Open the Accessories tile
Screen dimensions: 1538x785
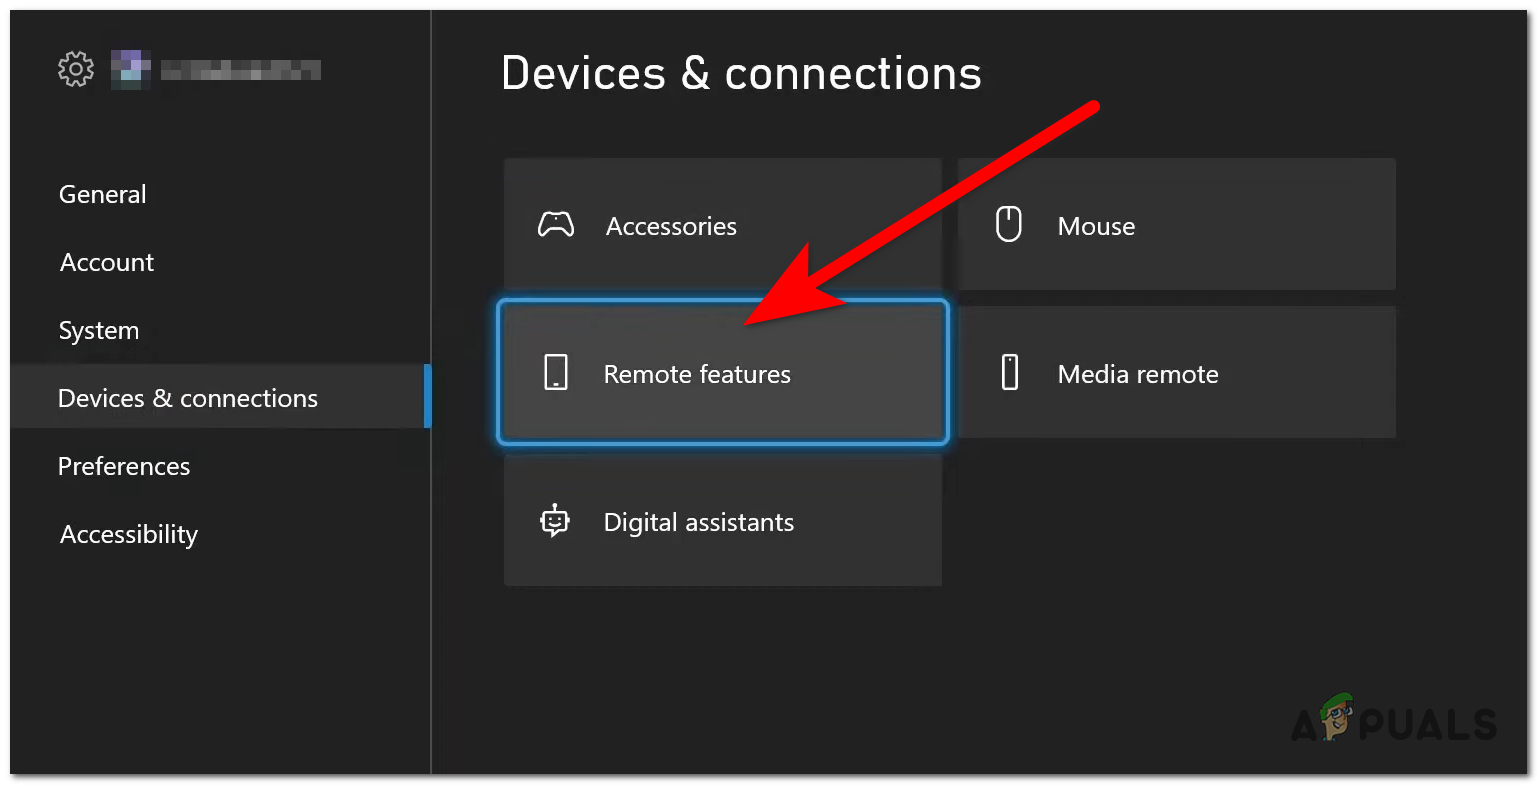722,225
